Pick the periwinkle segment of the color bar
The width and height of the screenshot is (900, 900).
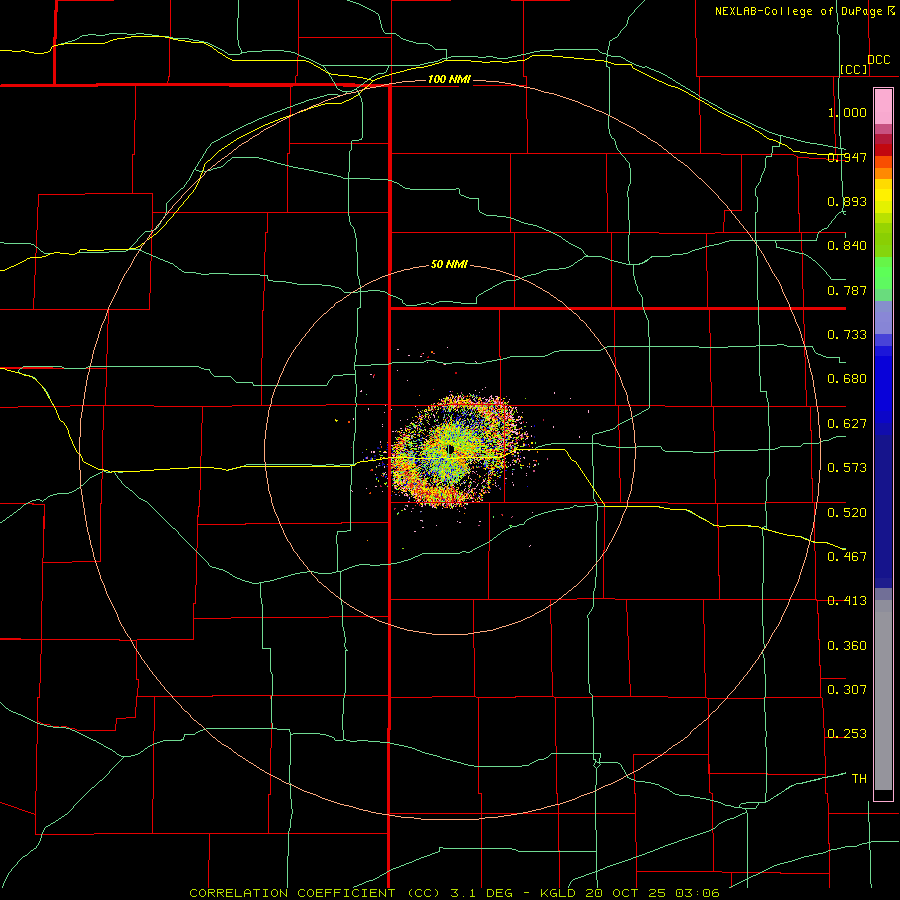[883, 317]
